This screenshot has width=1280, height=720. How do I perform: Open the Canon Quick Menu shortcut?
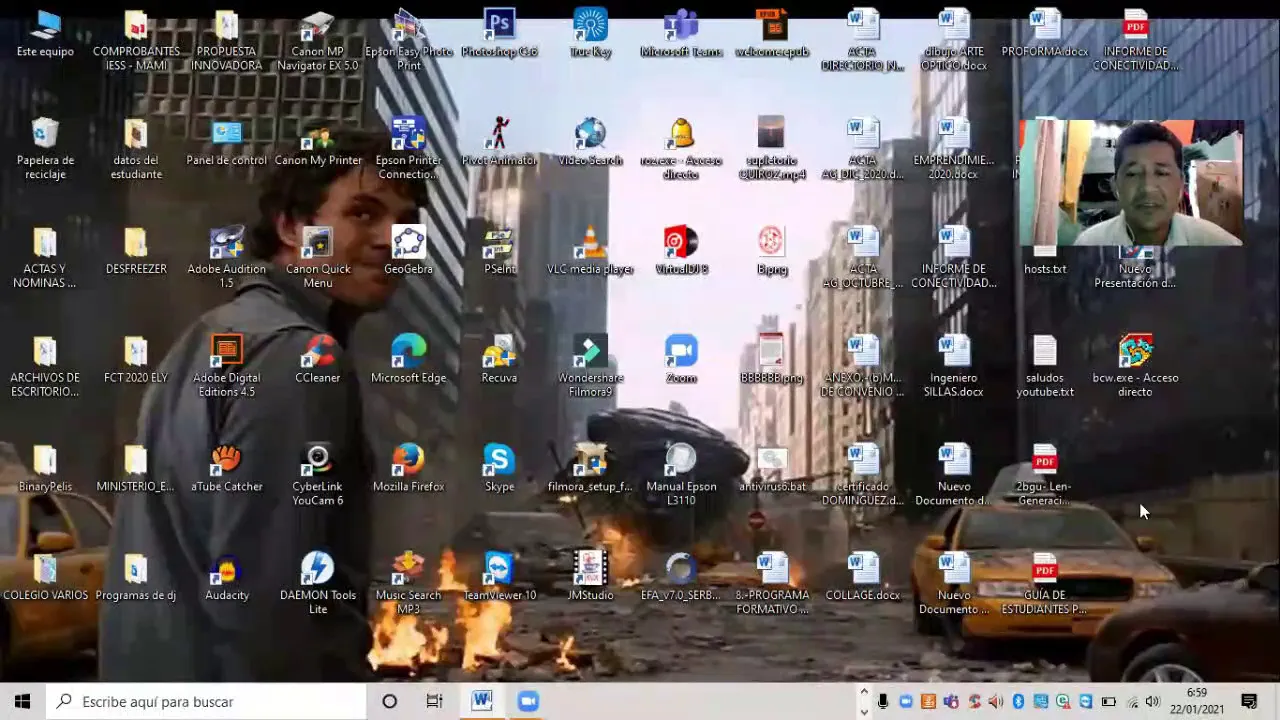[318, 258]
